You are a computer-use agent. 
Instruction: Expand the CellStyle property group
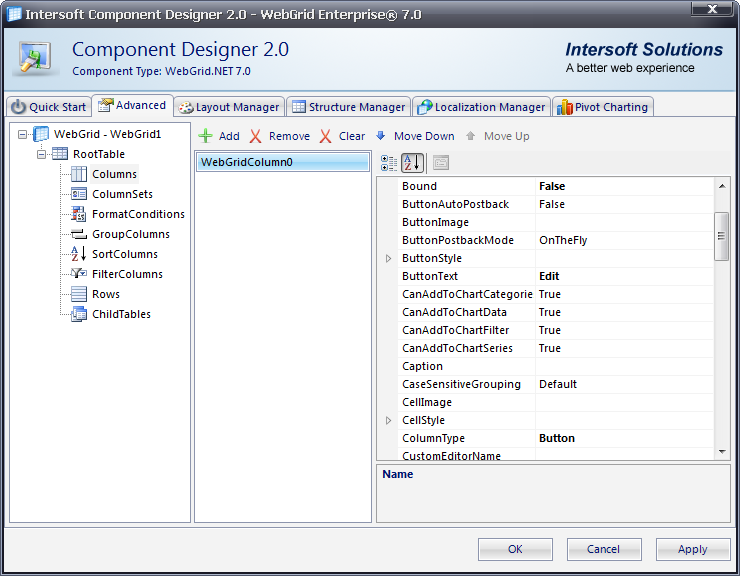[389, 421]
